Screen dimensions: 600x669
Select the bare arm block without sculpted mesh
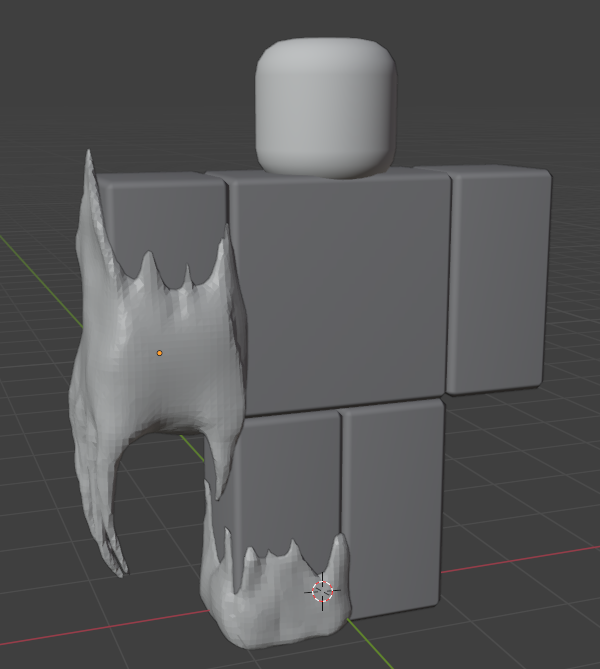[x=497, y=282]
